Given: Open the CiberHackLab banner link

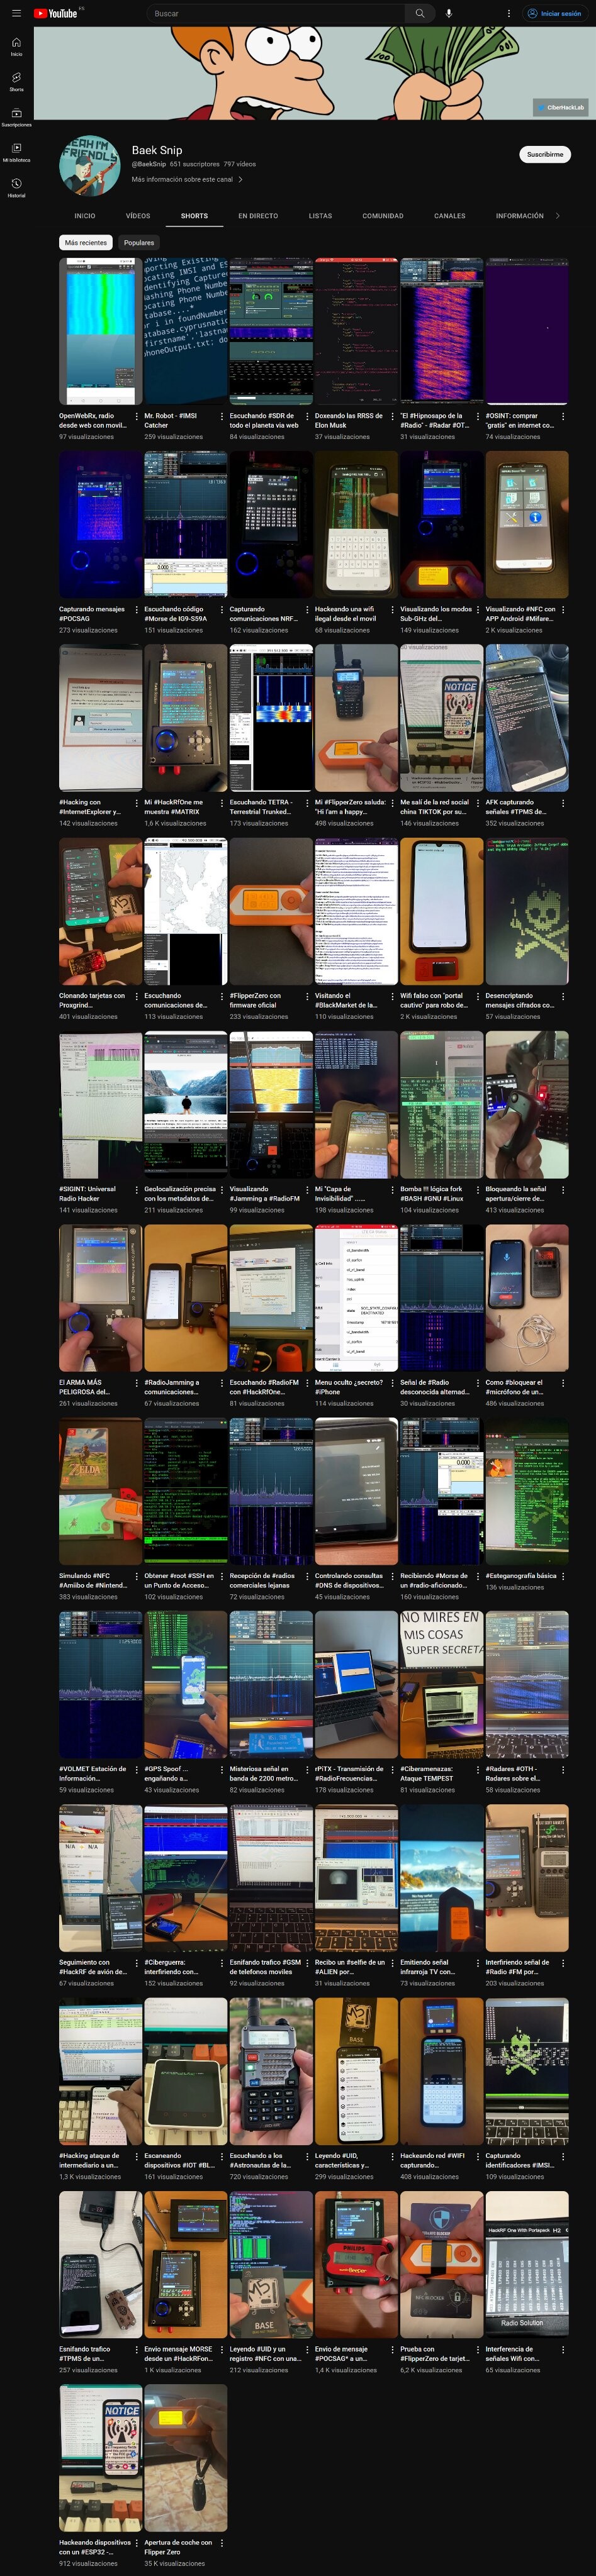Looking at the screenshot, I should [561, 107].
